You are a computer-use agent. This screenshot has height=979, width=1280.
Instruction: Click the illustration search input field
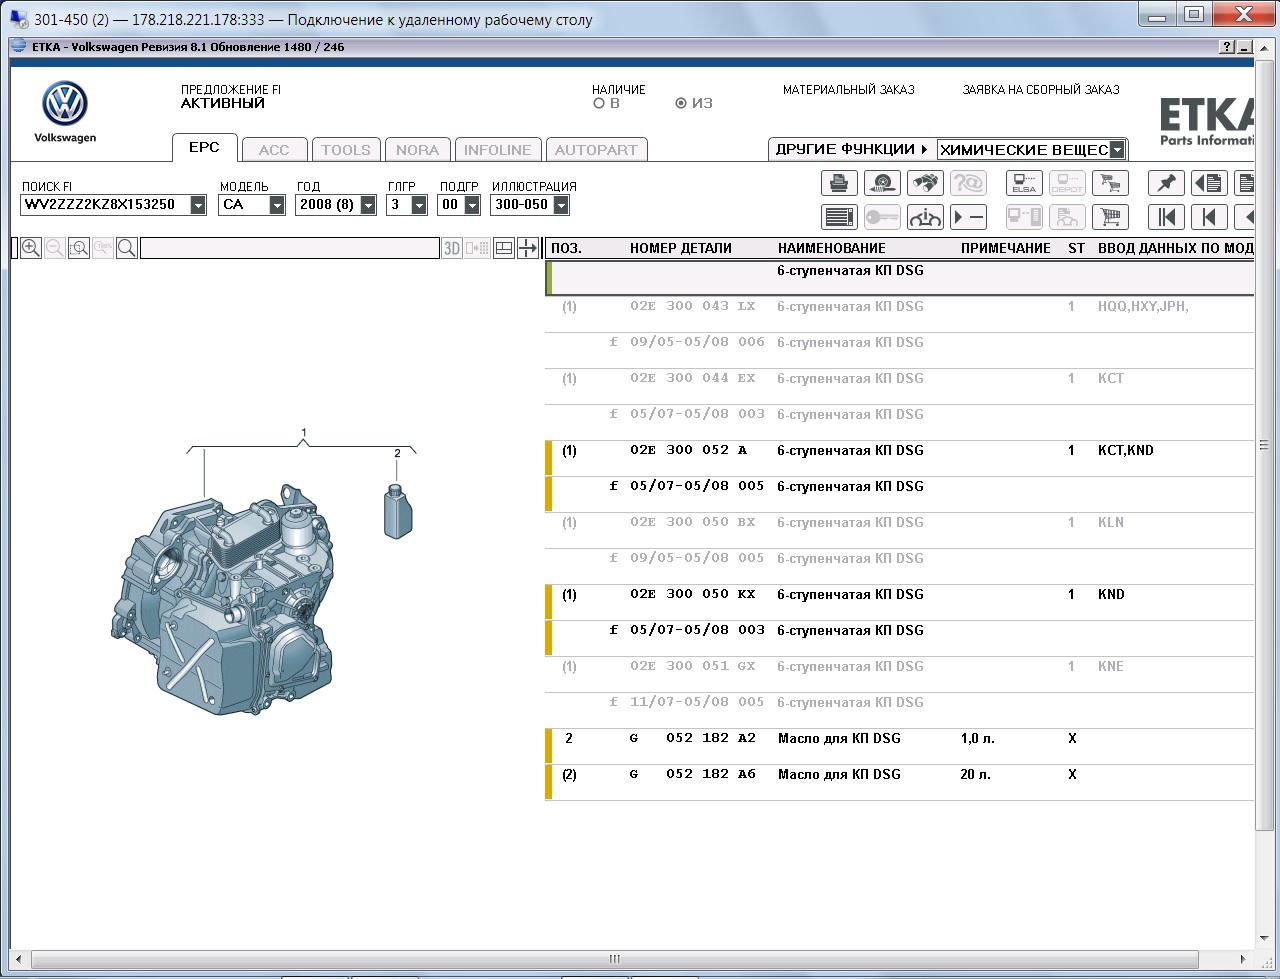pyautogui.click(x=289, y=248)
